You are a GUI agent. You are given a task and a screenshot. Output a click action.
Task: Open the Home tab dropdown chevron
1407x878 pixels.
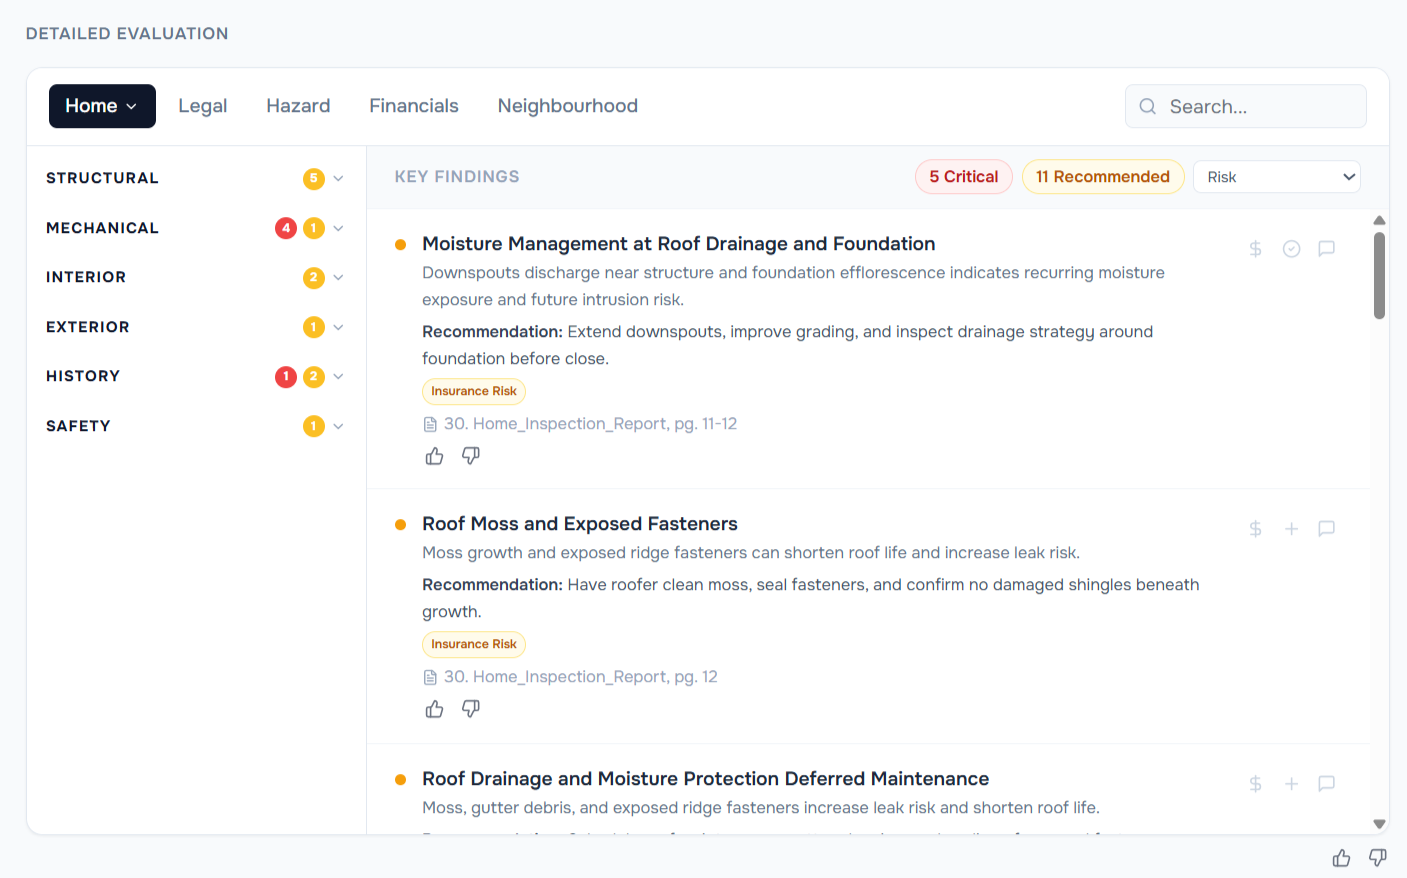(131, 107)
